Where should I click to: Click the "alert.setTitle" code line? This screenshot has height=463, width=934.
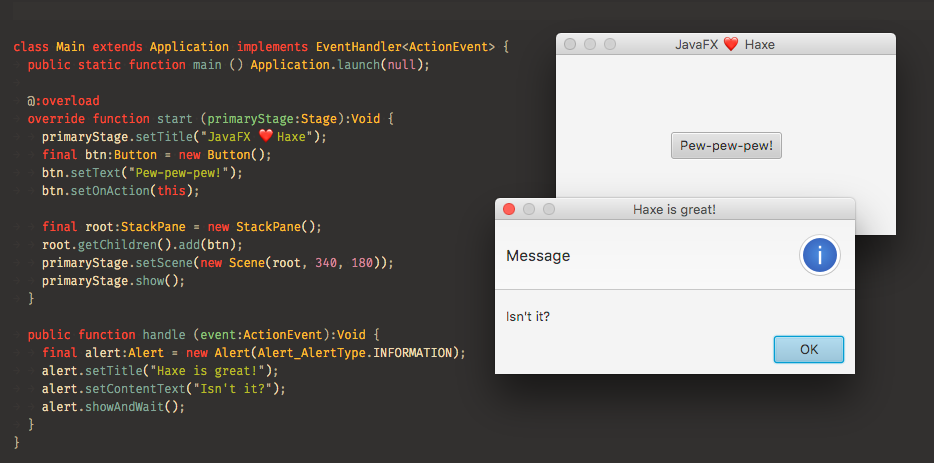click(x=160, y=371)
